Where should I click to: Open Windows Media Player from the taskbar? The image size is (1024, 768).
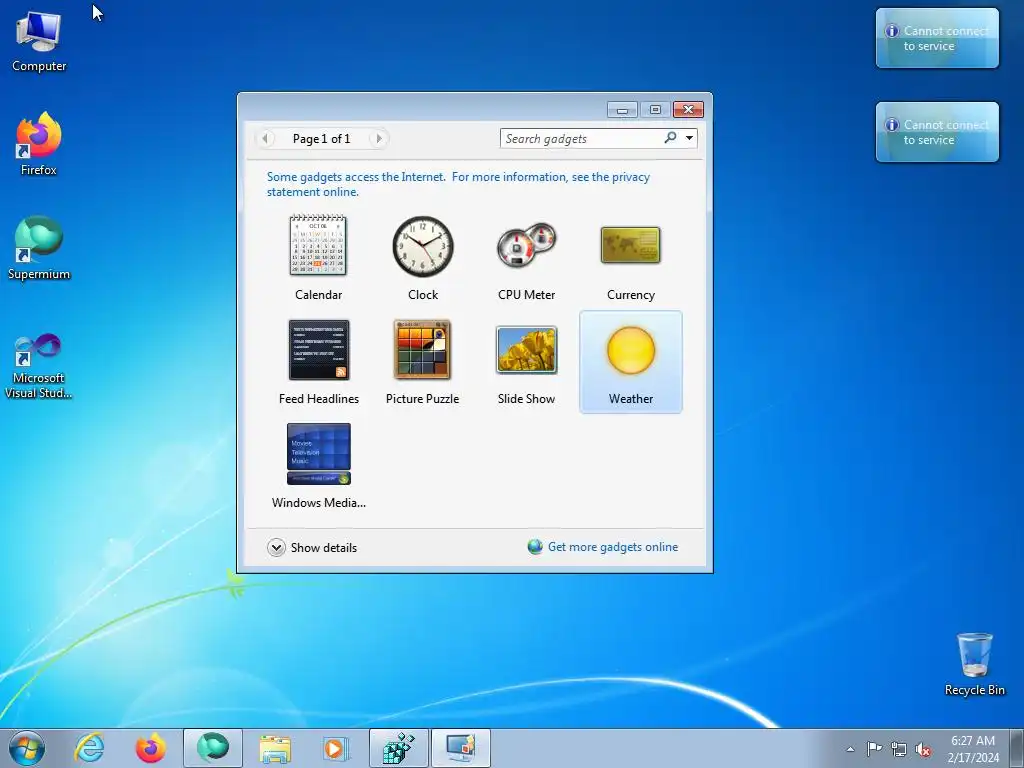coord(336,748)
